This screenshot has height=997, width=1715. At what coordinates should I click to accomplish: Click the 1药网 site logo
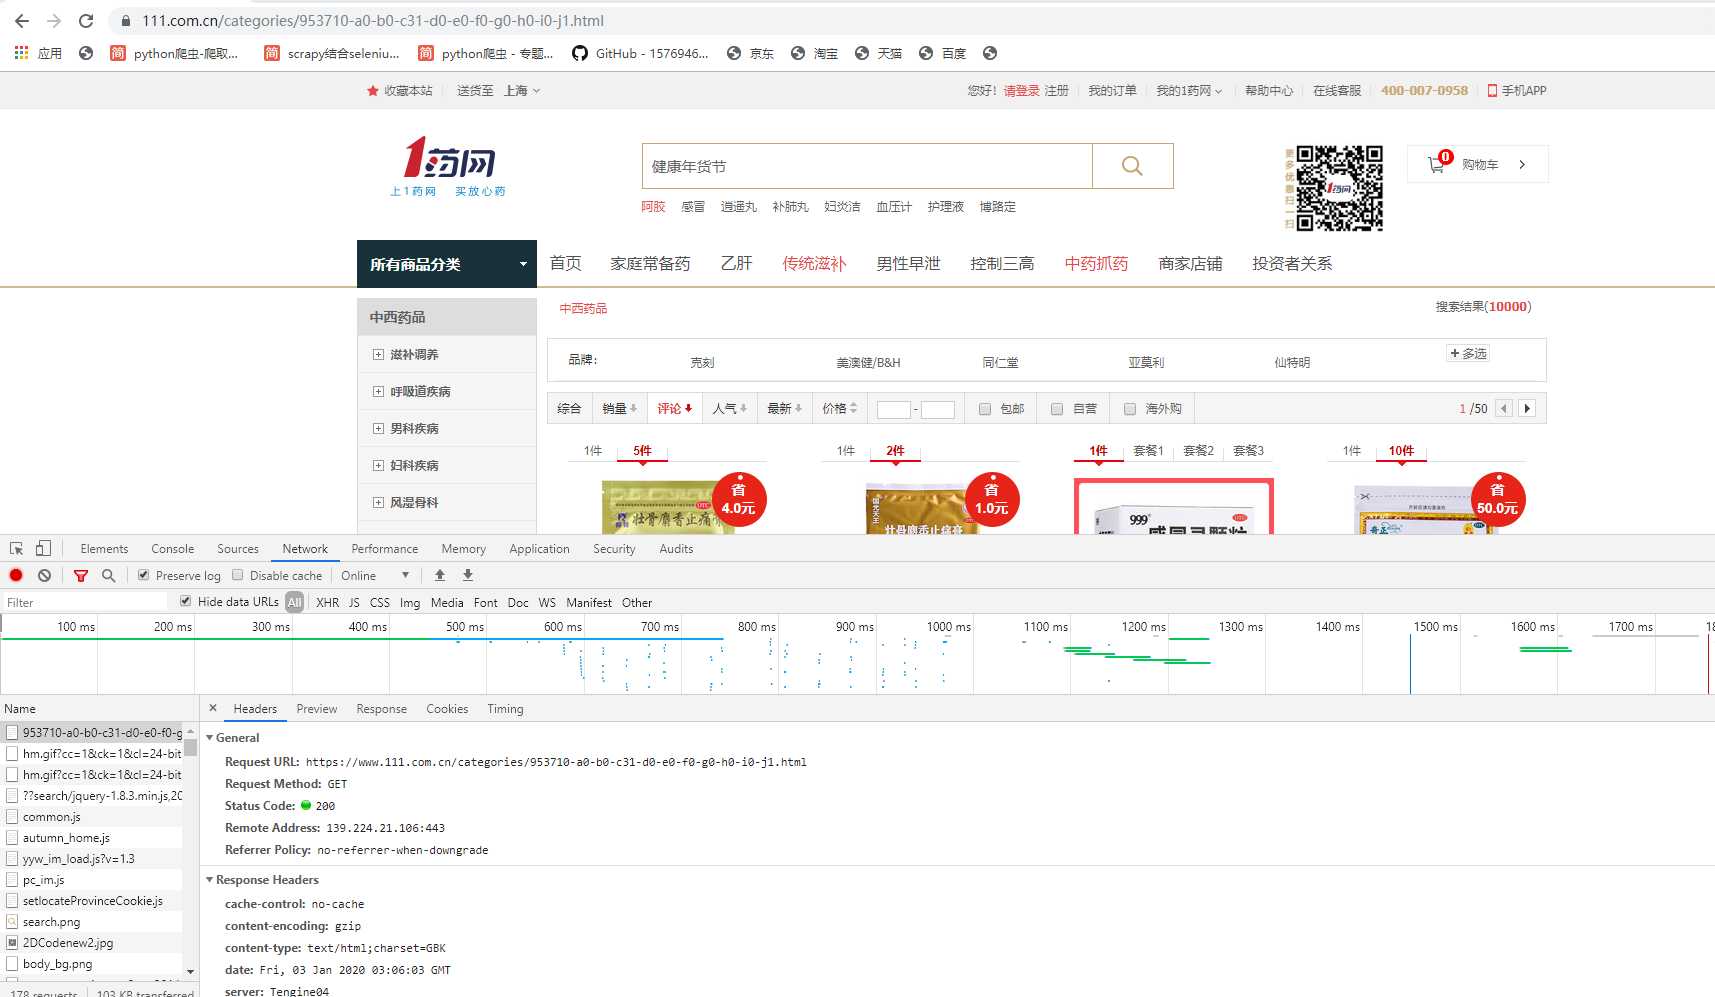(448, 167)
